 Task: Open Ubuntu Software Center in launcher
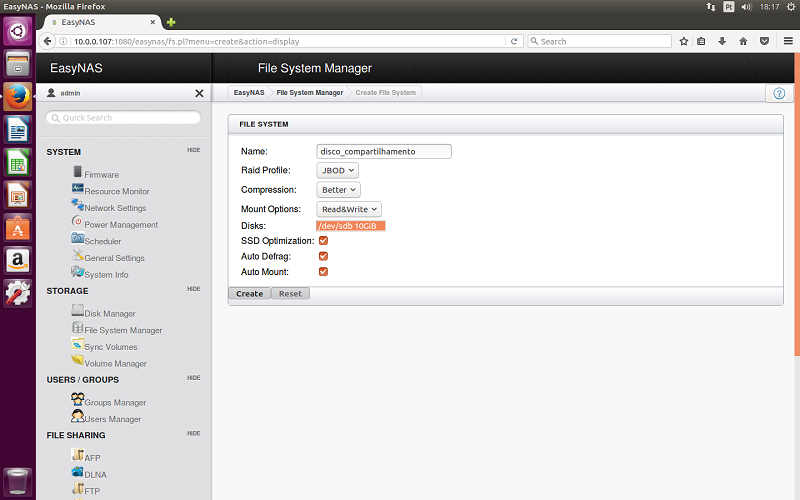click(18, 228)
